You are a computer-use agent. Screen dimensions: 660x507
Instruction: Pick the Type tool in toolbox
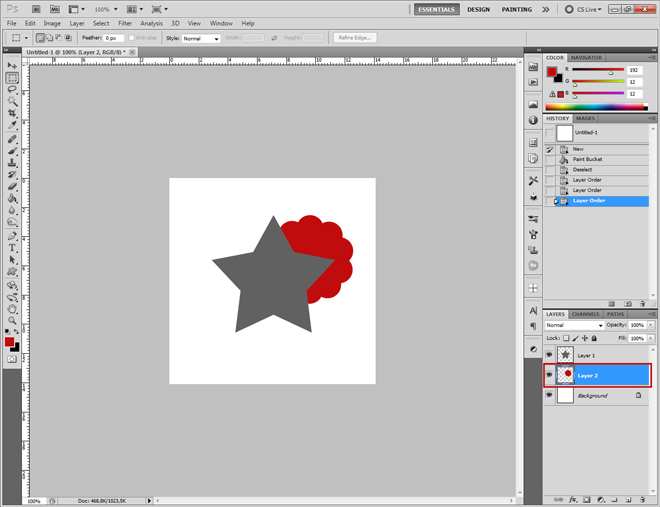(12, 247)
